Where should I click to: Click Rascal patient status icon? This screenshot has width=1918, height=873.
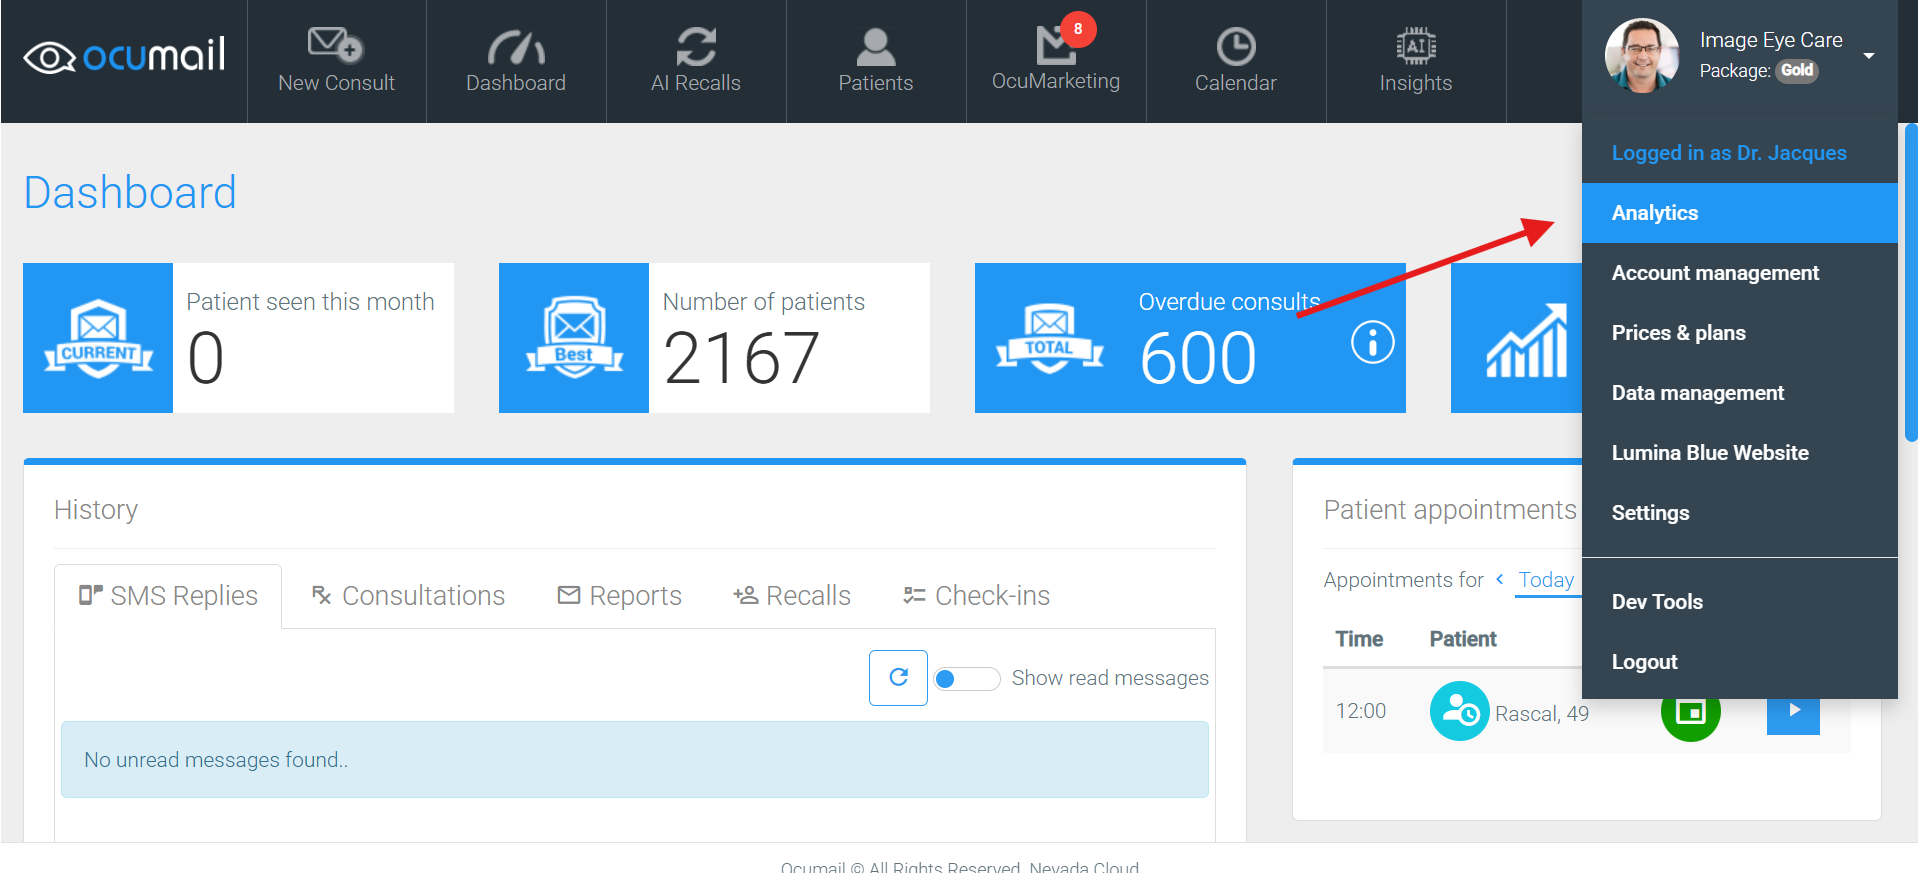(x=1460, y=711)
